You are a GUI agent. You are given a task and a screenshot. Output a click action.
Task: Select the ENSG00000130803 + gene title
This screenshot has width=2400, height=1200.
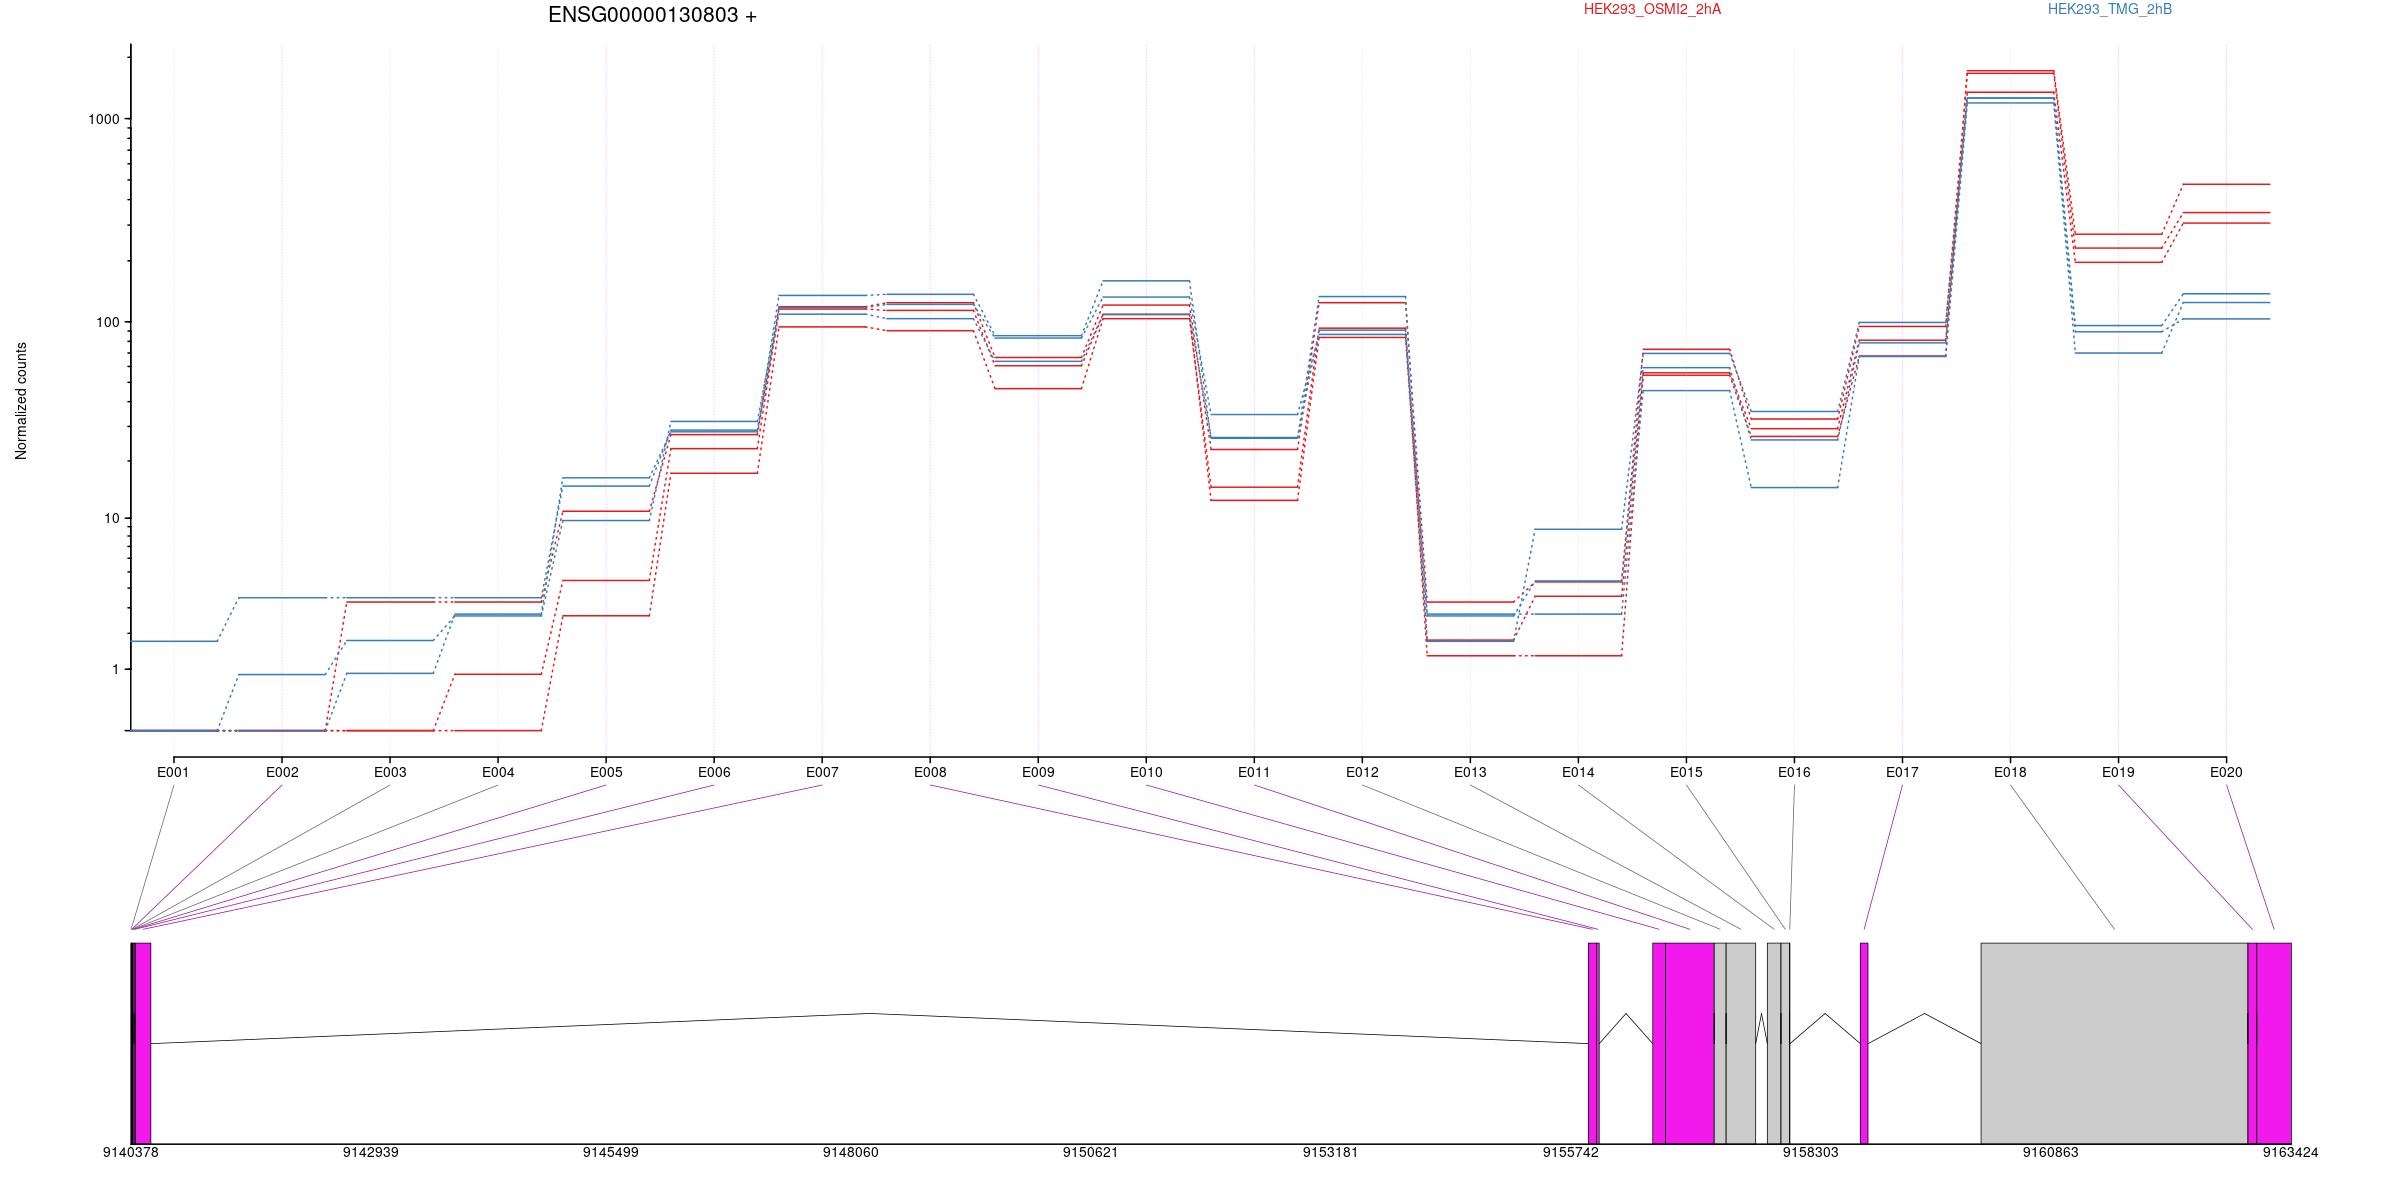click(652, 15)
